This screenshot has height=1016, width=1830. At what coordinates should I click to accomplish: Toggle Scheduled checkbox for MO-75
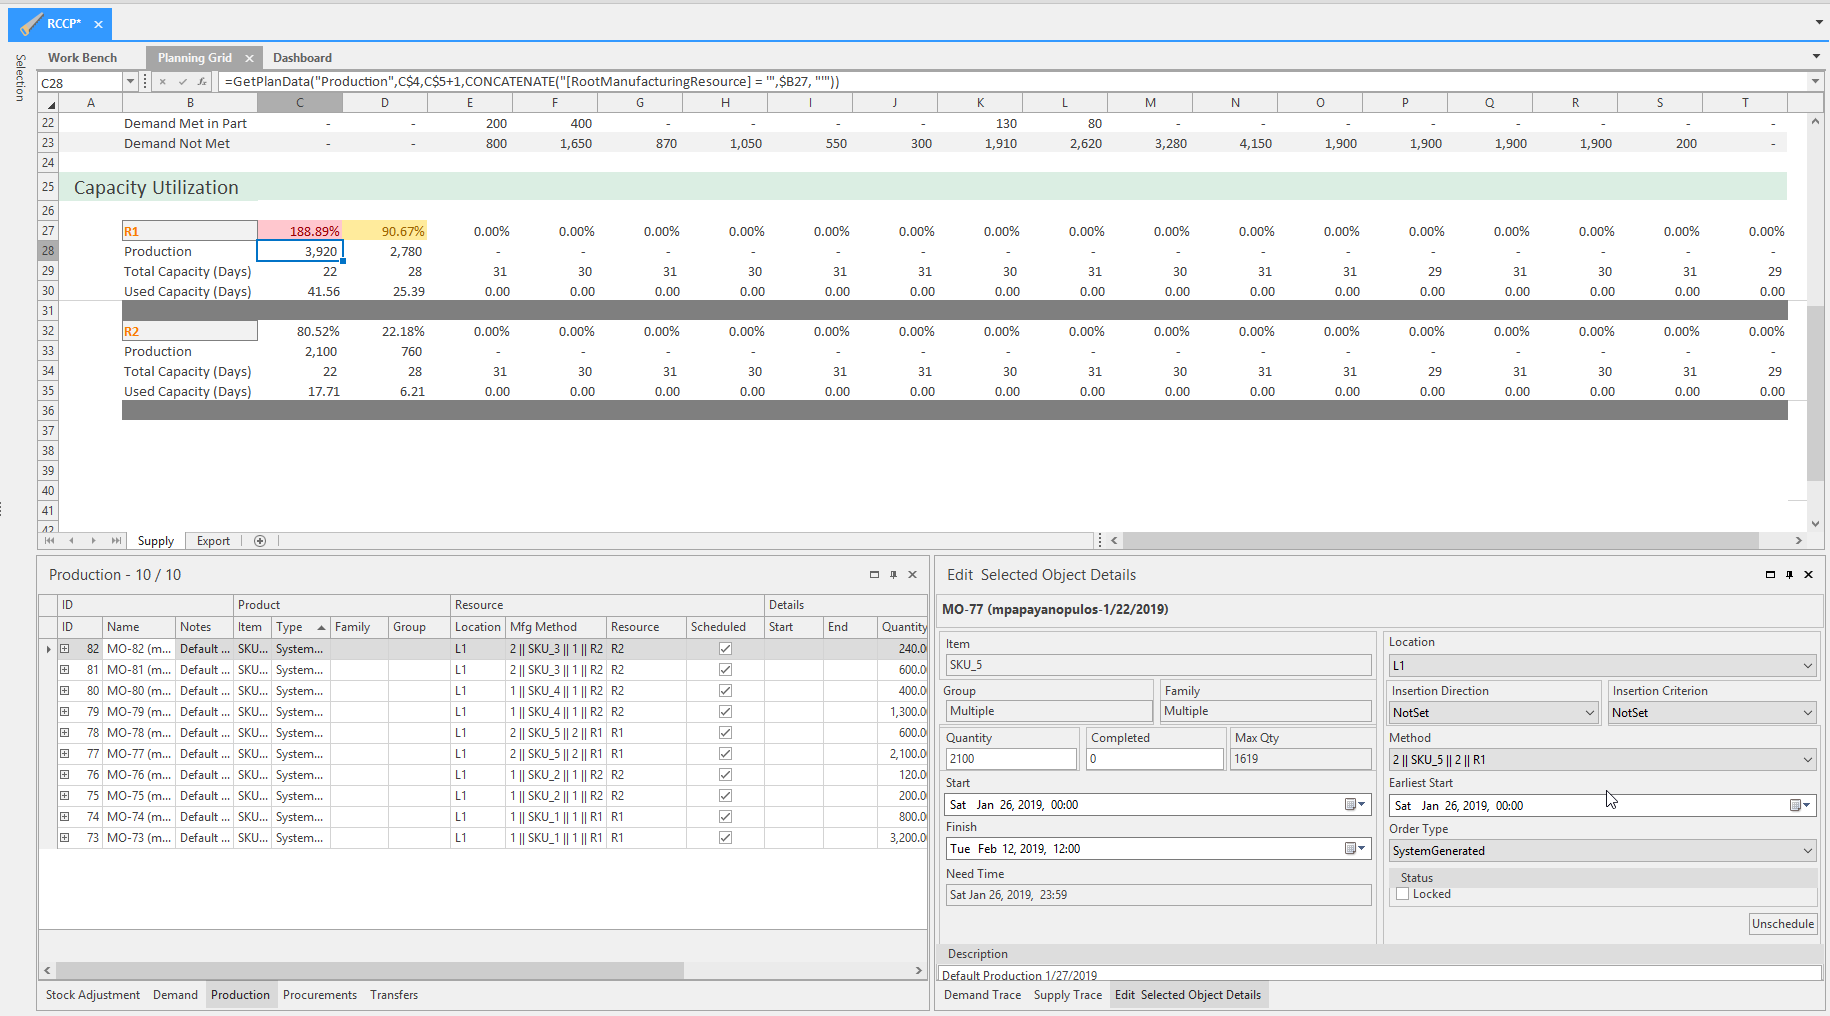[725, 796]
